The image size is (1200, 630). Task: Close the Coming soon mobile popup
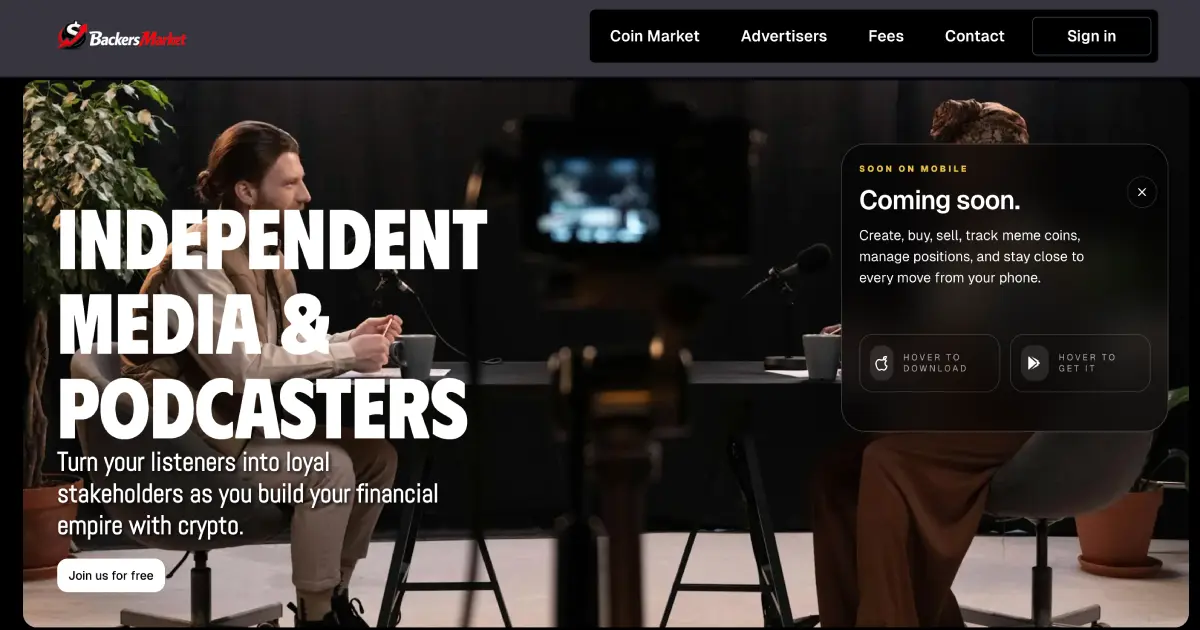(1142, 192)
